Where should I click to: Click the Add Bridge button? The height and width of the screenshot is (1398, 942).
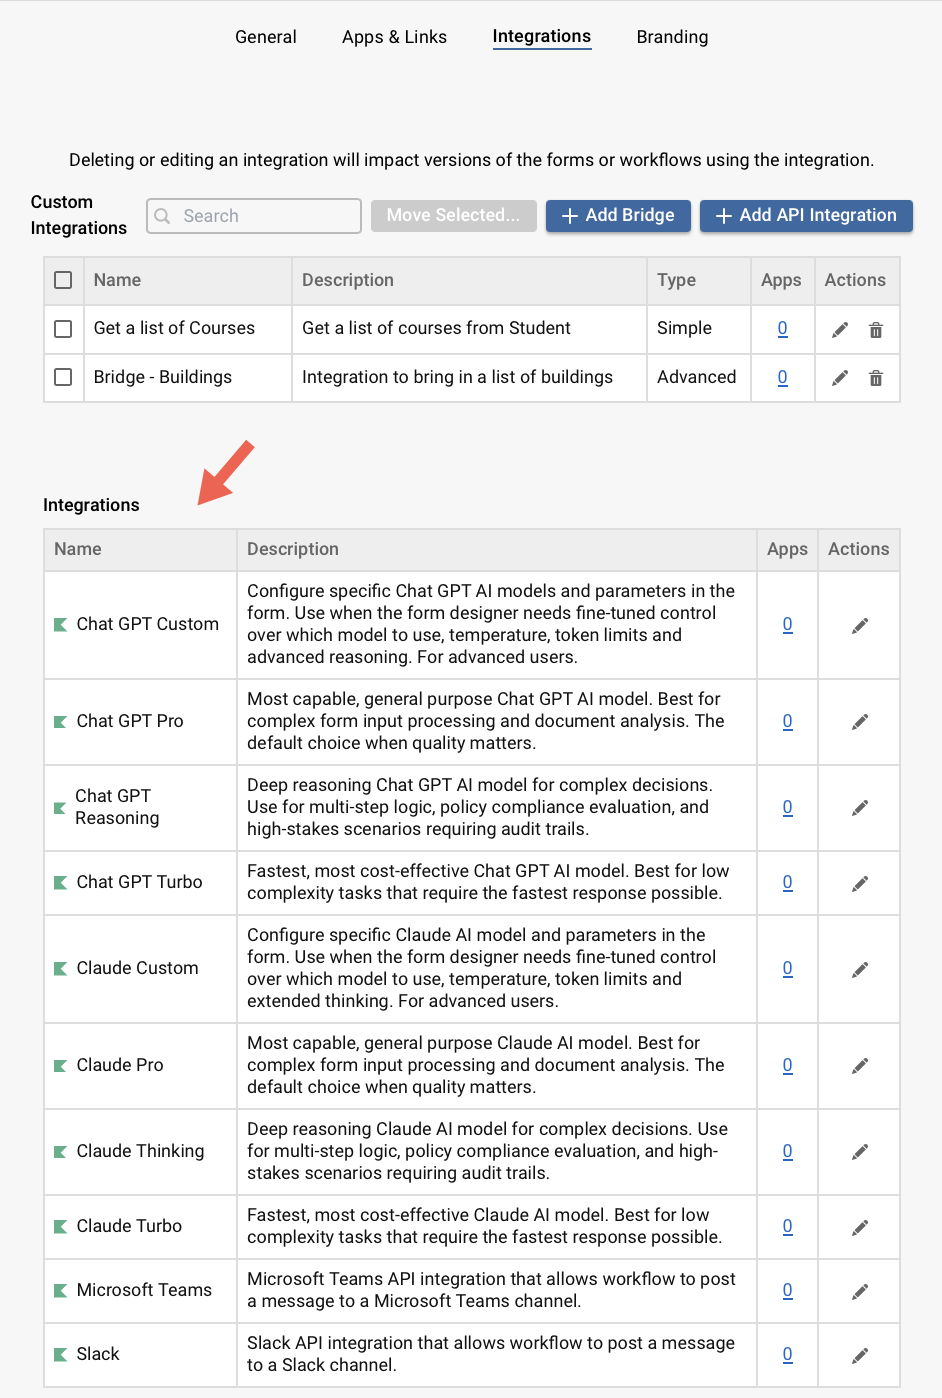click(x=618, y=215)
